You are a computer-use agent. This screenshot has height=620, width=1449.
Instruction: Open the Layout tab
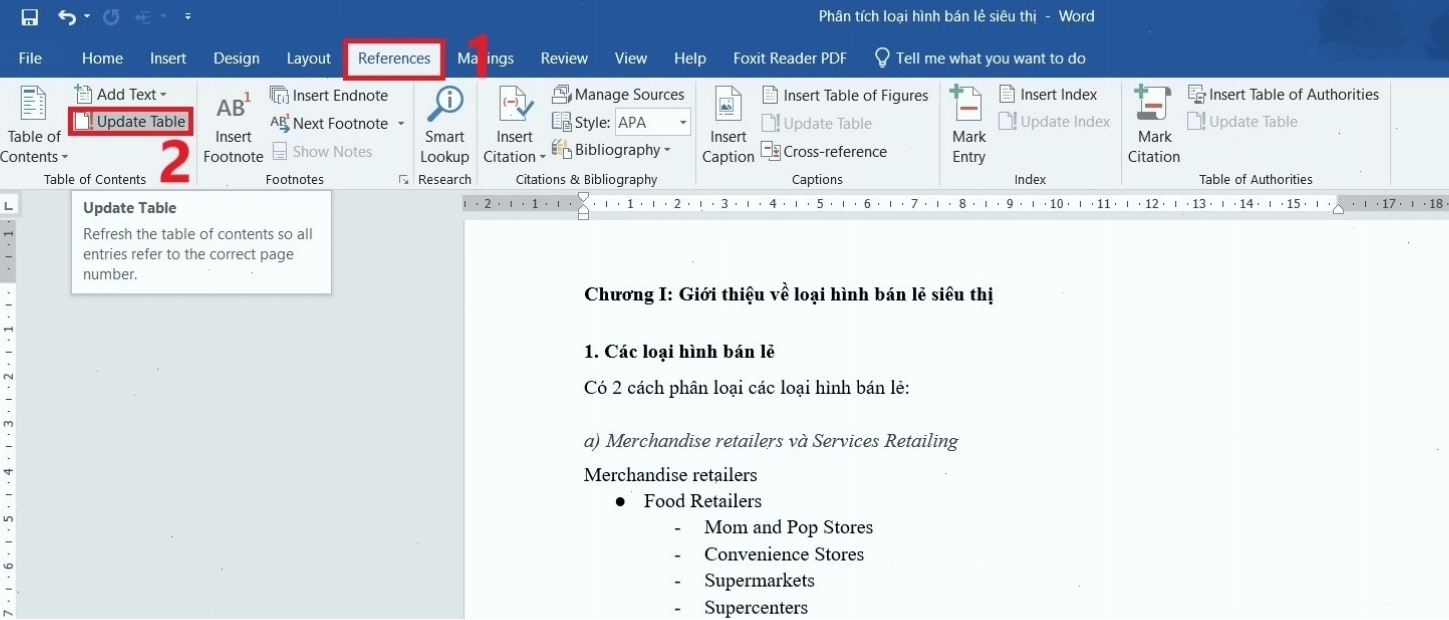(x=308, y=58)
